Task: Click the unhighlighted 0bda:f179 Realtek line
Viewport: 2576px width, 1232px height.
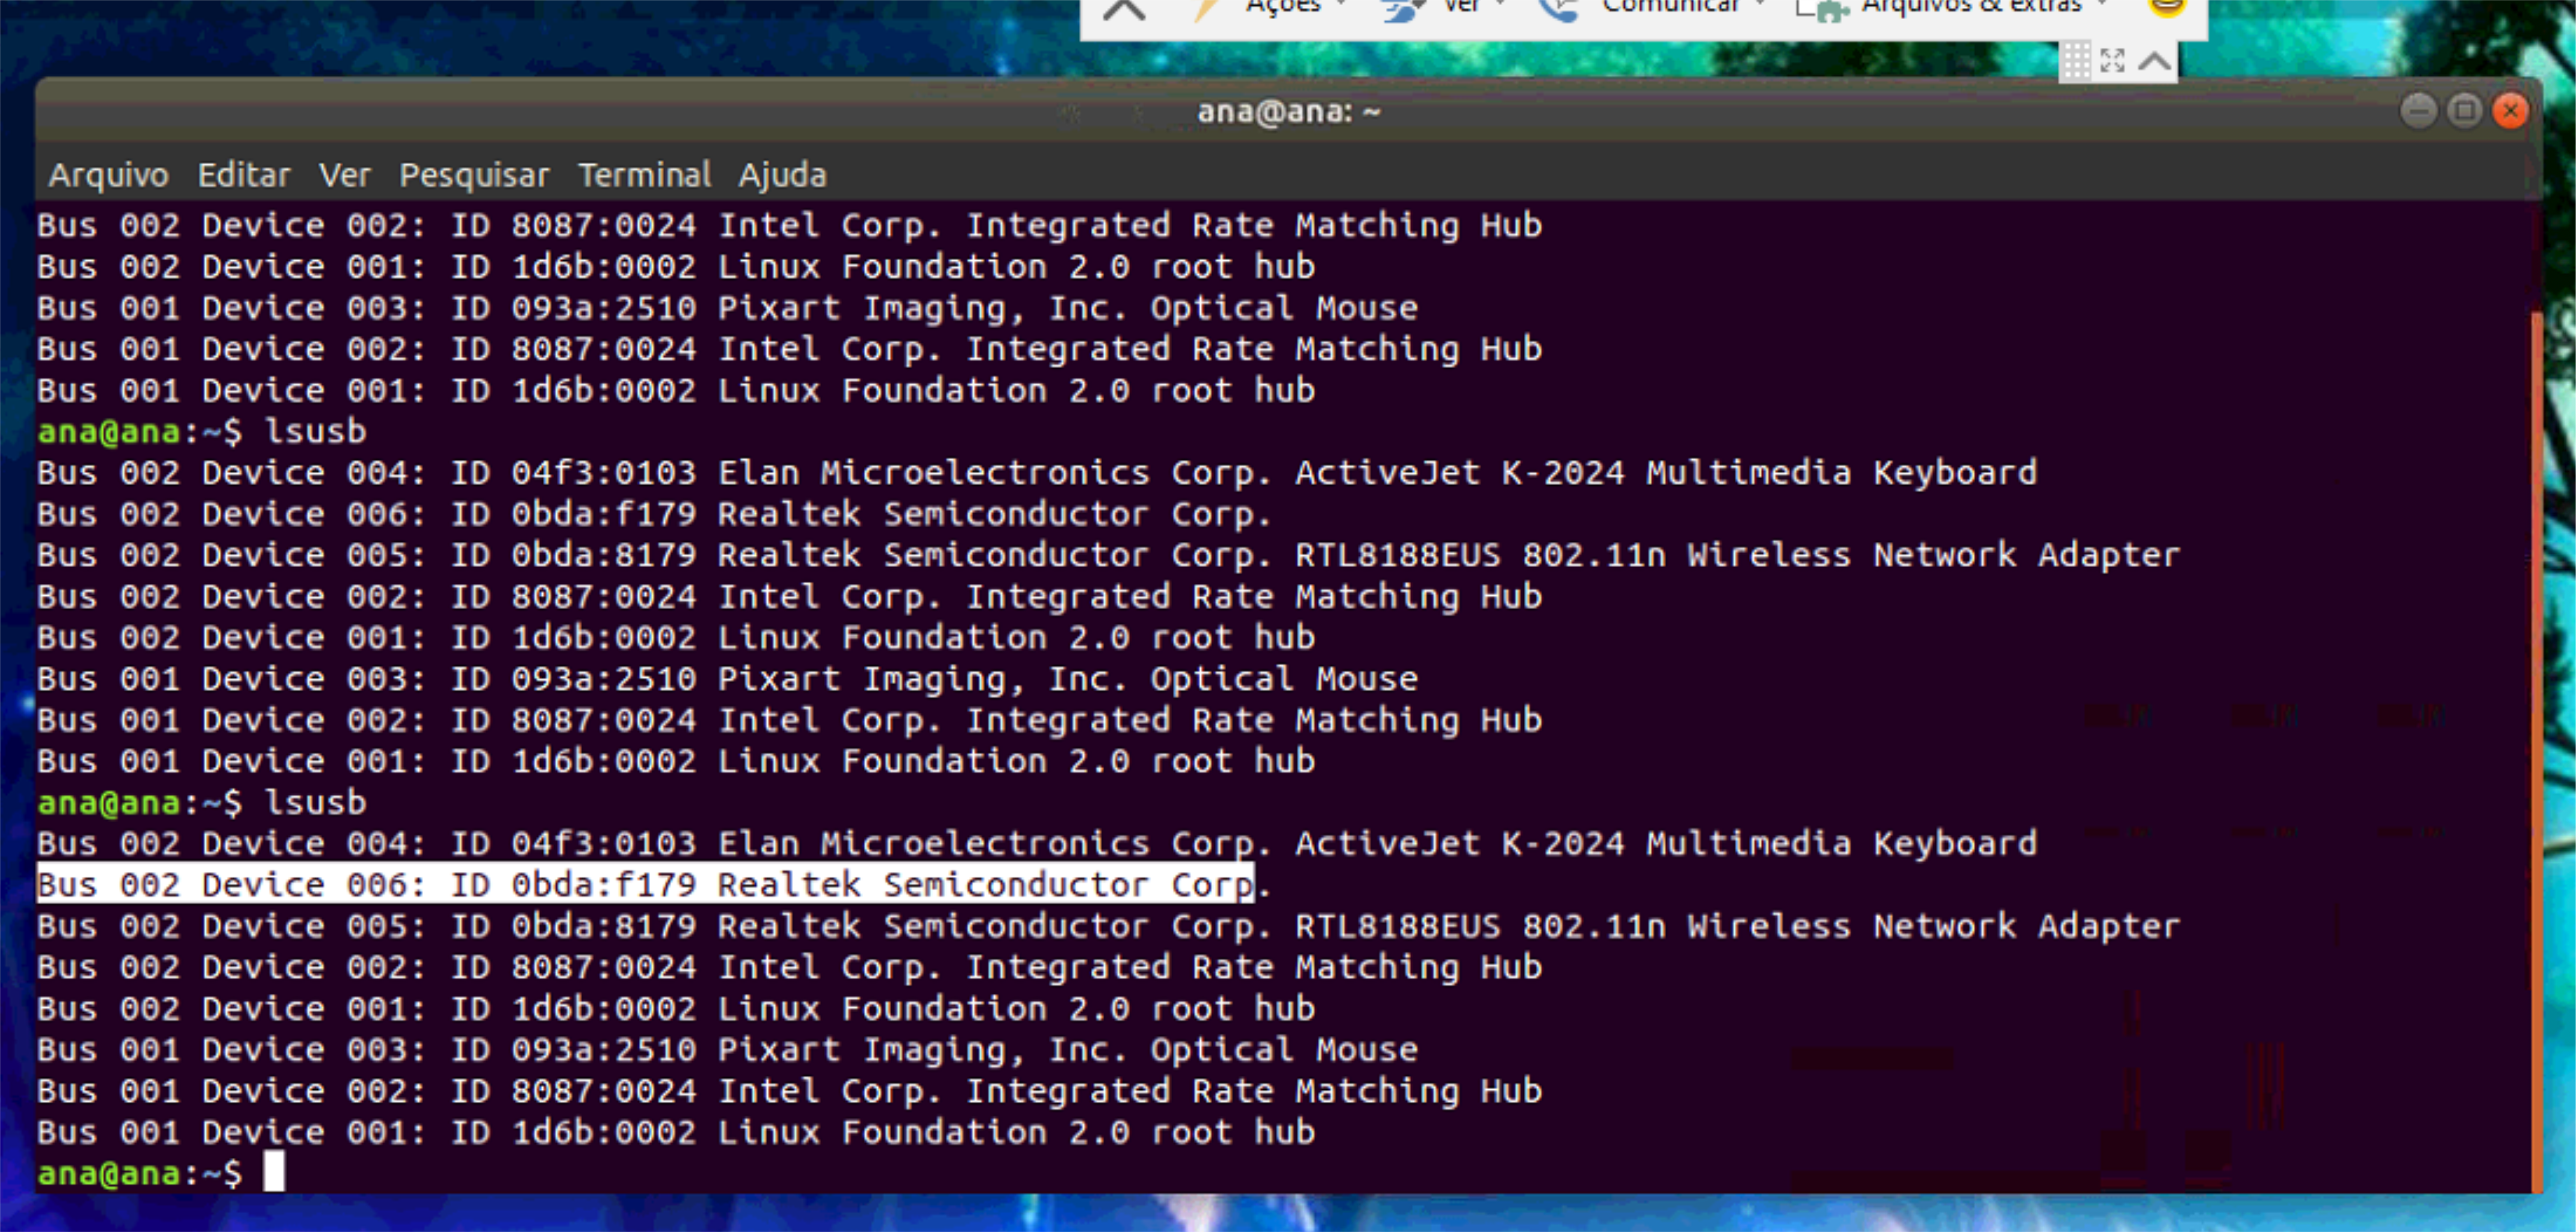Action: 653,514
